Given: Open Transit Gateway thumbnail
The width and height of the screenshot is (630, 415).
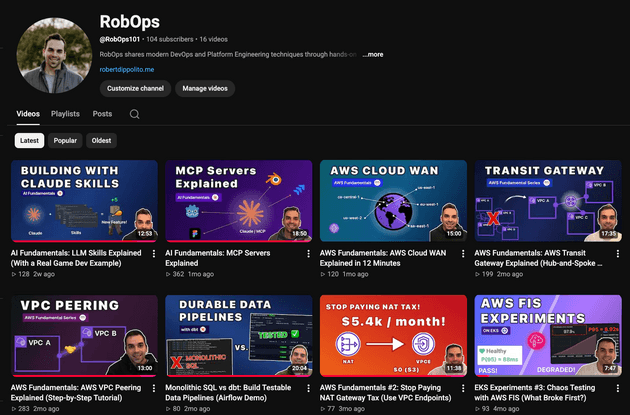Looking at the screenshot, I should (x=548, y=201).
